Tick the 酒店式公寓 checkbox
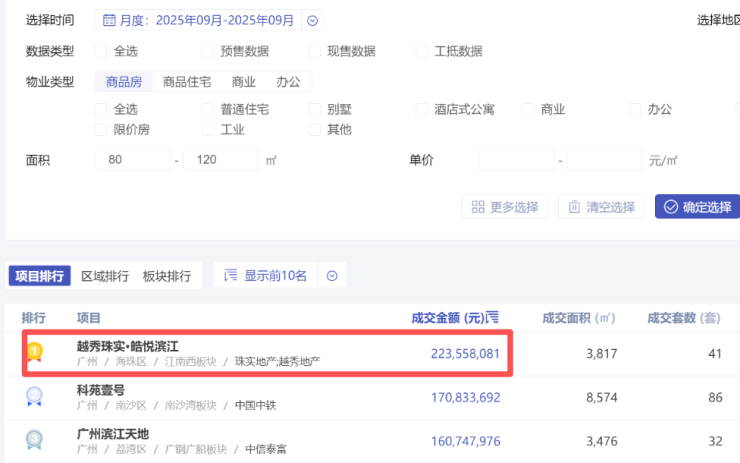The image size is (740, 463). pyautogui.click(x=424, y=109)
